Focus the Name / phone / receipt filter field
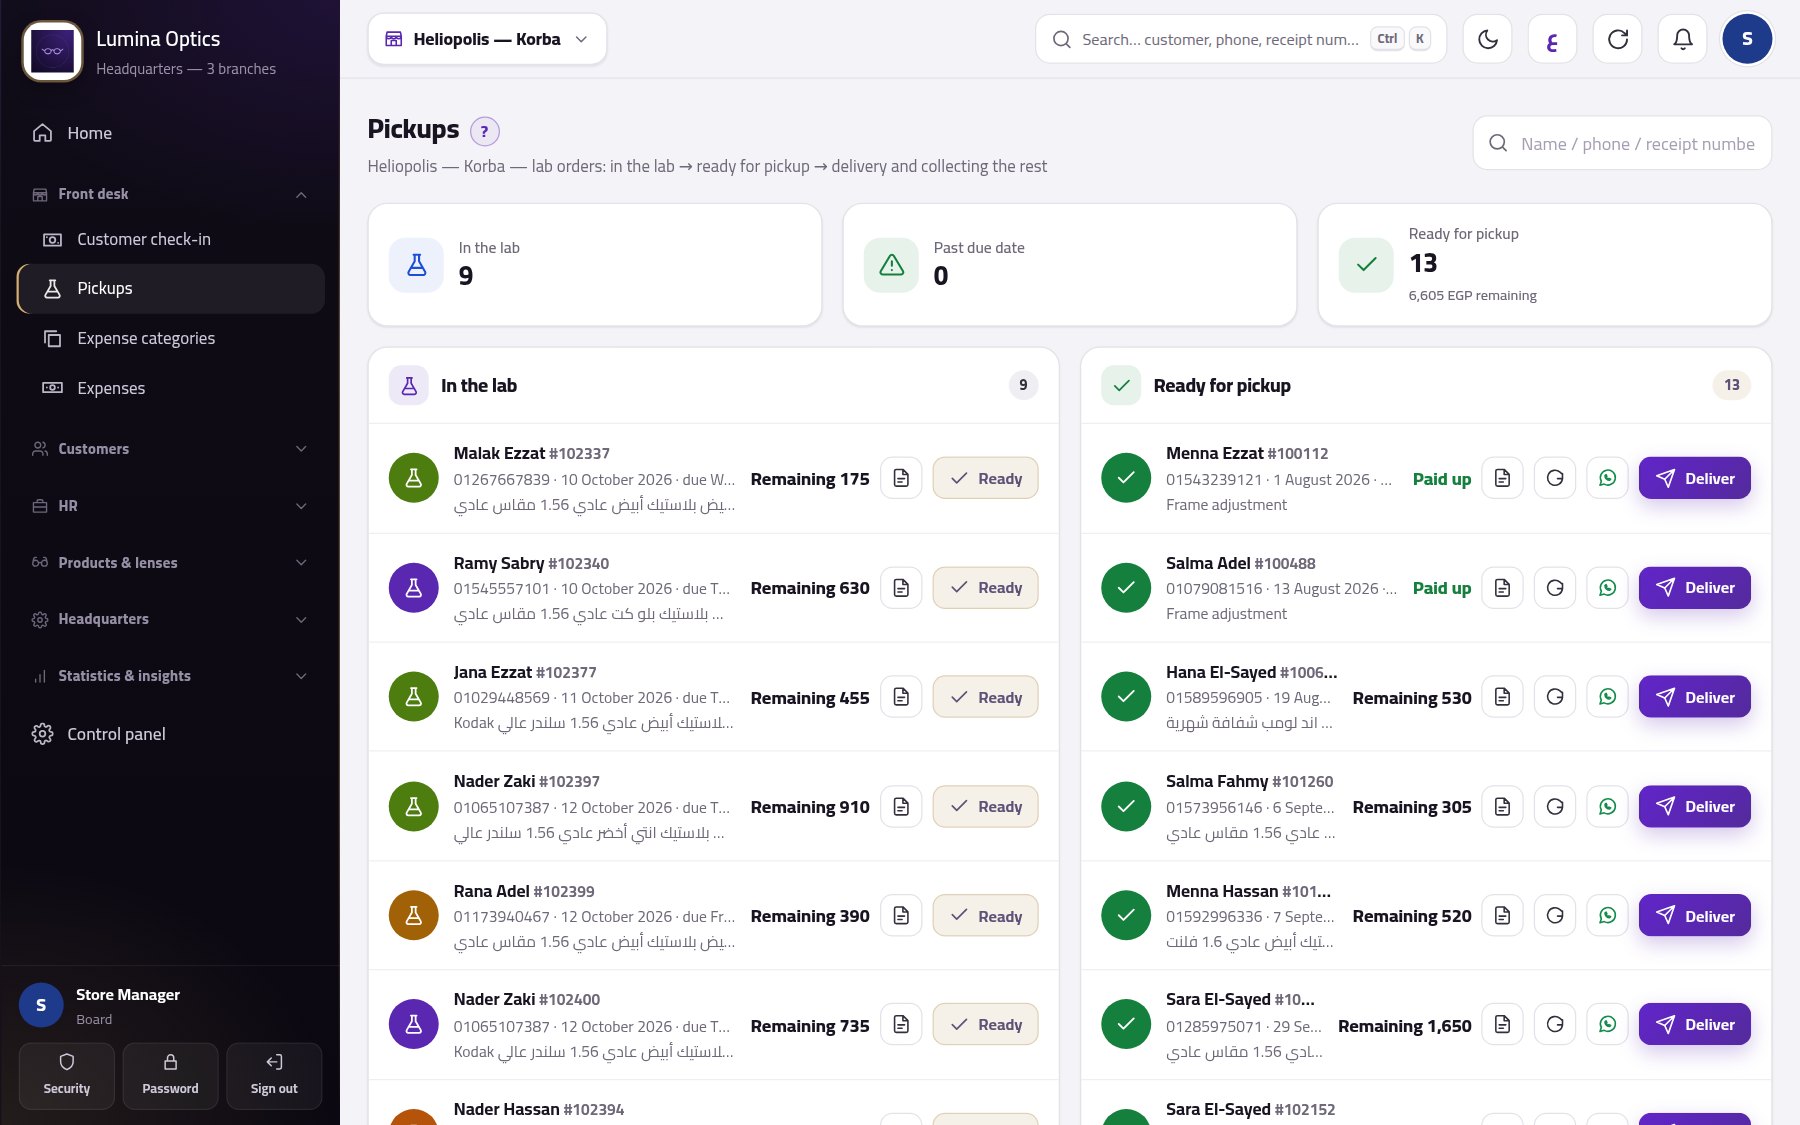1800x1125 pixels. [x=1622, y=144]
